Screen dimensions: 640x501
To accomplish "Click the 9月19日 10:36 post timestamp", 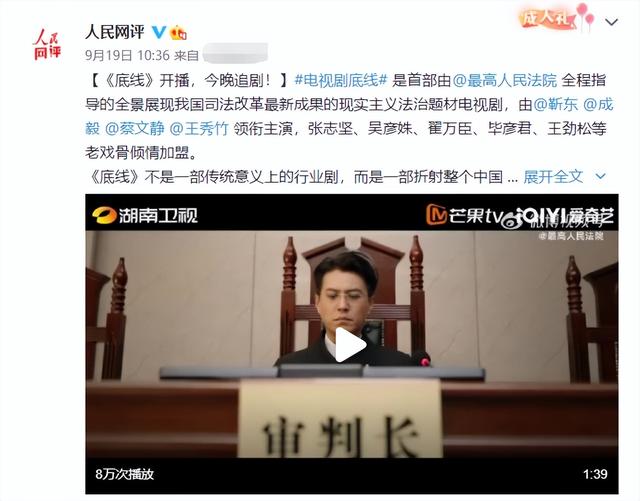I will pos(127,55).
